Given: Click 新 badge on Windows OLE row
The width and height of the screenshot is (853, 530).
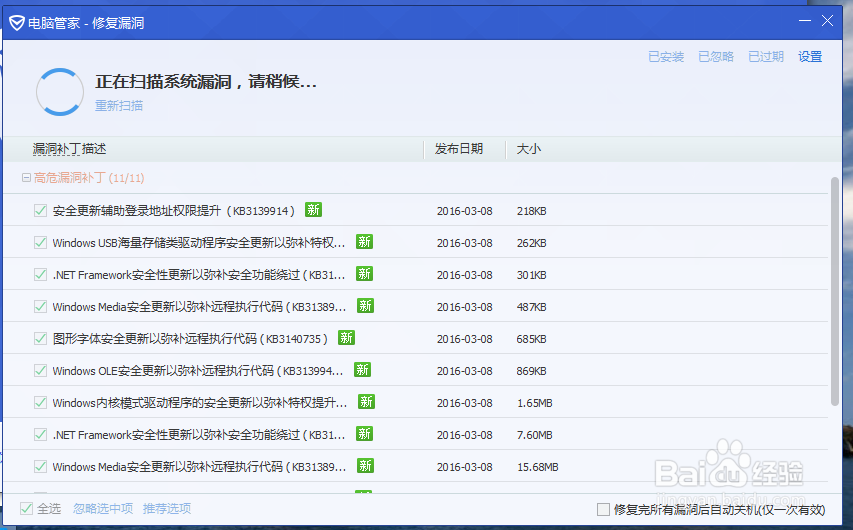Looking at the screenshot, I should [362, 369].
